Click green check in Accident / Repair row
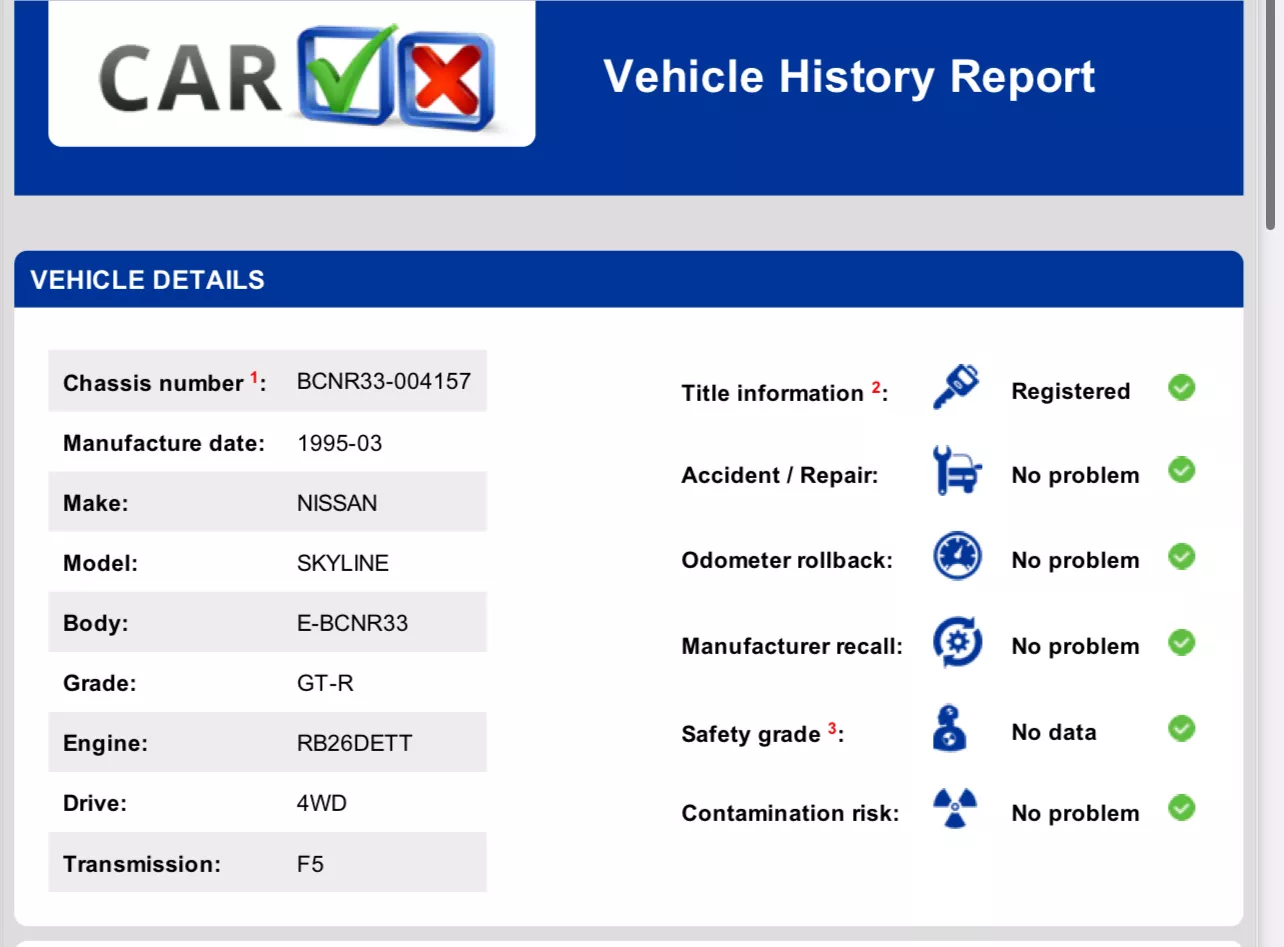Screen dimensions: 1284x947 tap(1181, 469)
